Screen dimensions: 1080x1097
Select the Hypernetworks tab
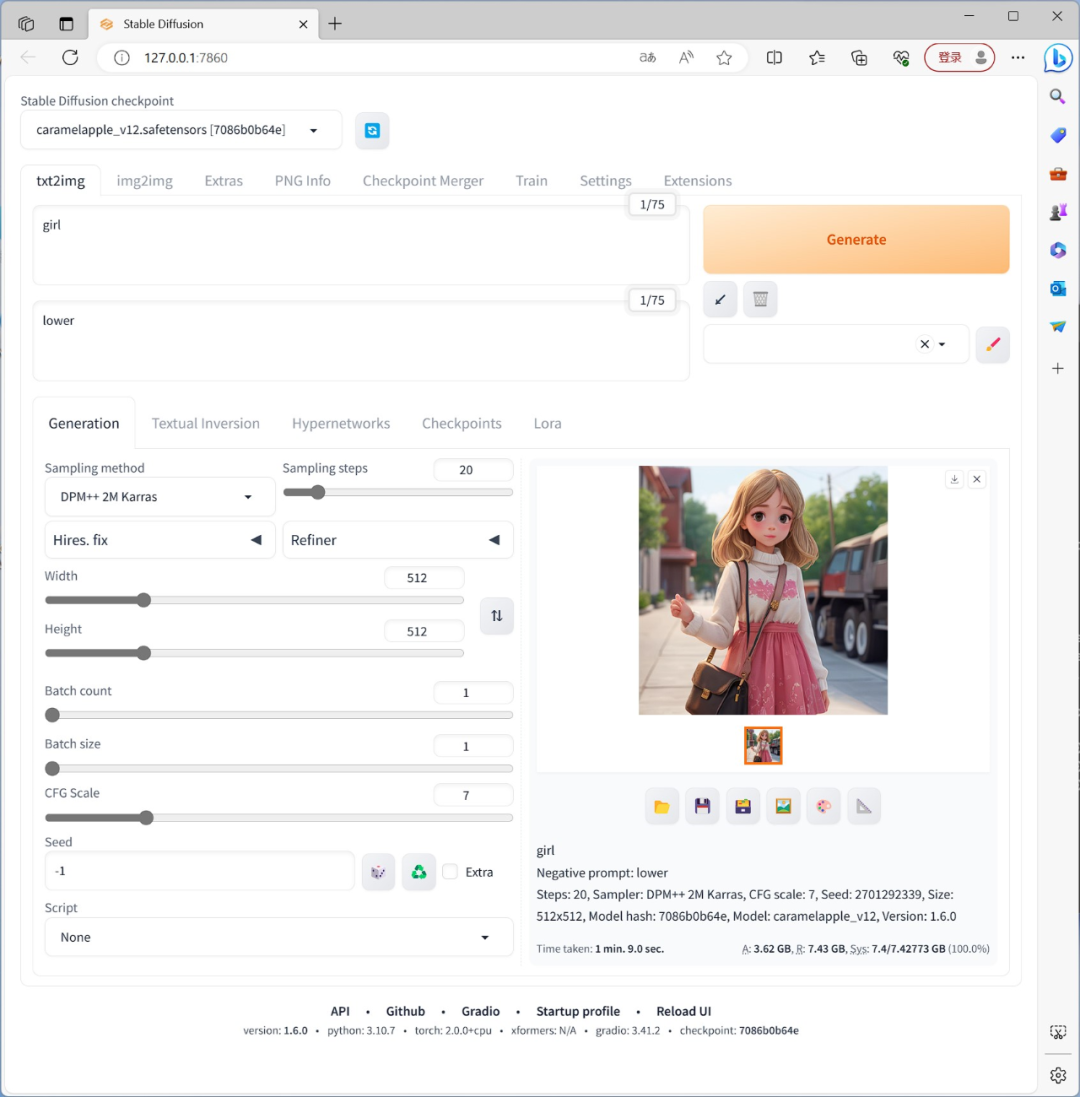[x=341, y=423]
